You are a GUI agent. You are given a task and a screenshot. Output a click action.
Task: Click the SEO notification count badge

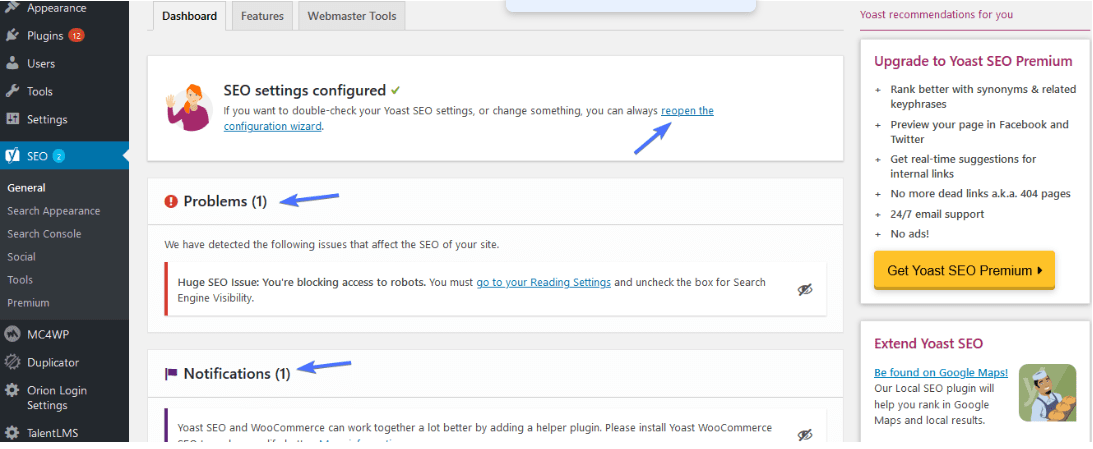point(59,156)
